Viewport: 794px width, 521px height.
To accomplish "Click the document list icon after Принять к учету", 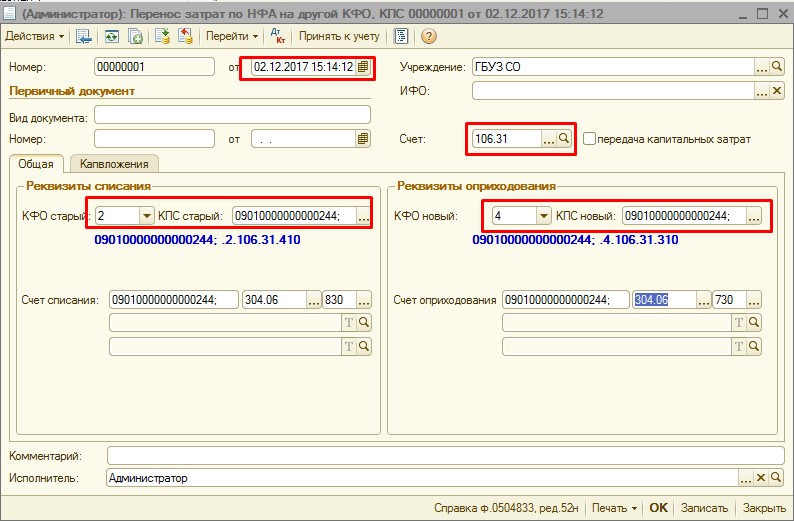I will click(x=401, y=36).
